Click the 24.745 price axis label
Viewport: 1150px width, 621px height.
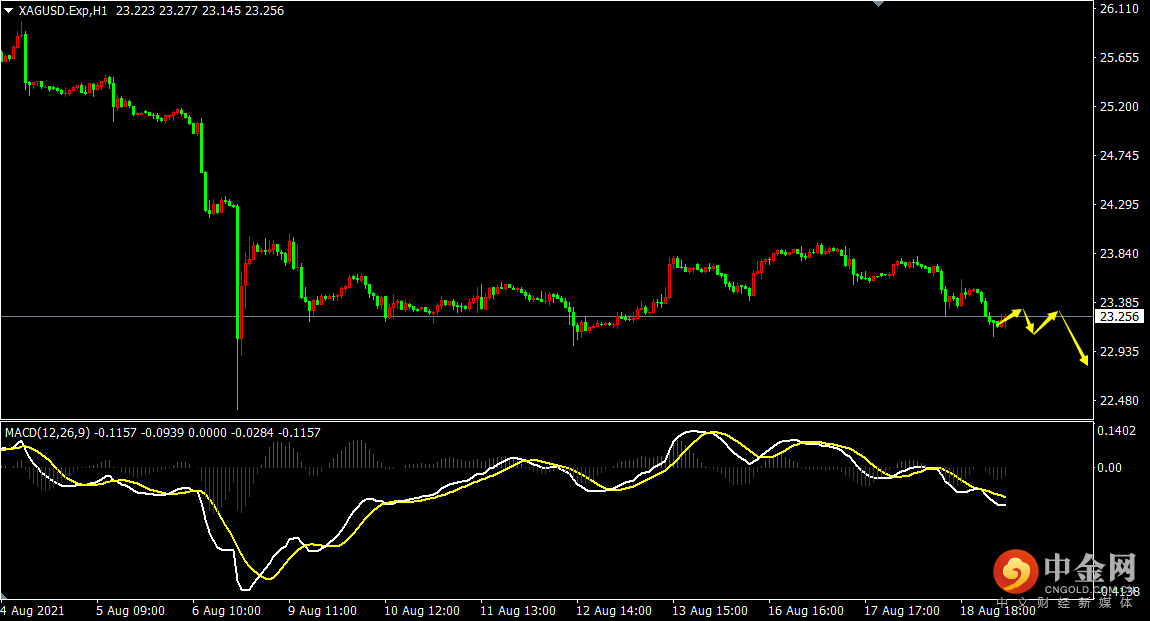(1119, 155)
